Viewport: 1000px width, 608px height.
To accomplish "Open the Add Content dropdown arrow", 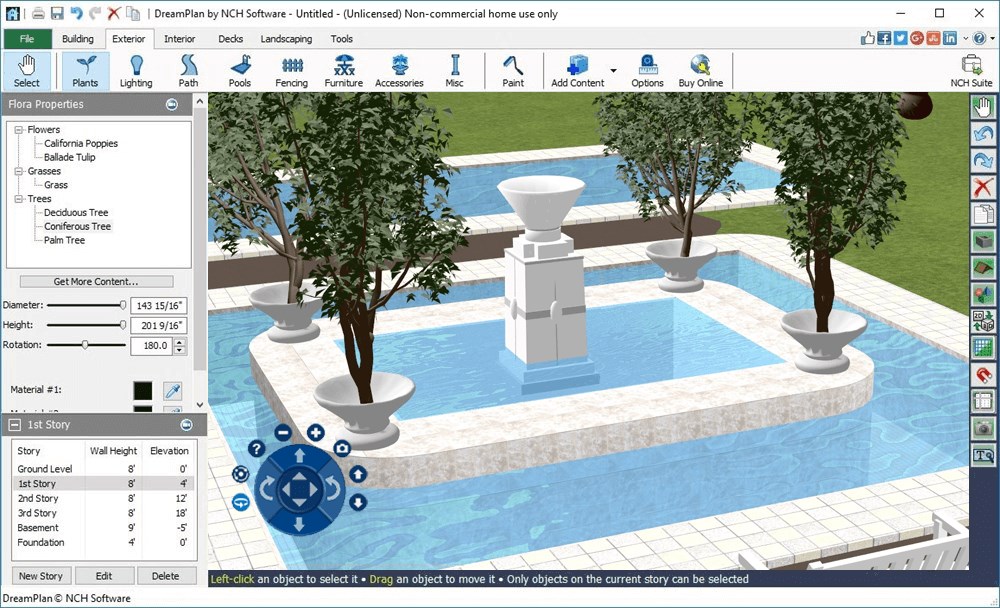I will (614, 70).
